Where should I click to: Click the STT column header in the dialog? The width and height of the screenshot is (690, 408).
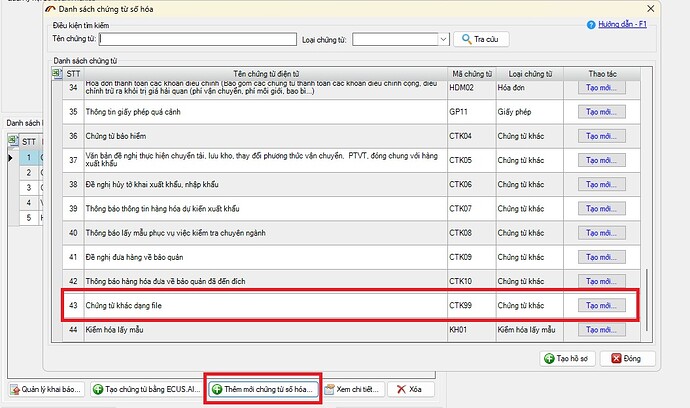pyautogui.click(x=73, y=74)
